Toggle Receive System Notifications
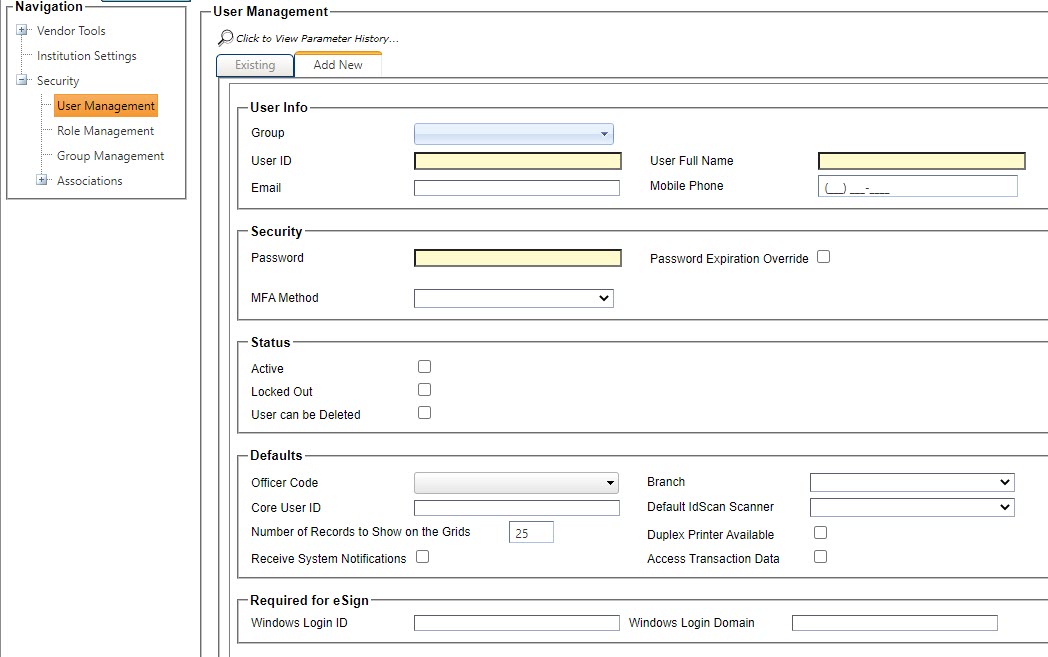1048x657 pixels. [422, 556]
